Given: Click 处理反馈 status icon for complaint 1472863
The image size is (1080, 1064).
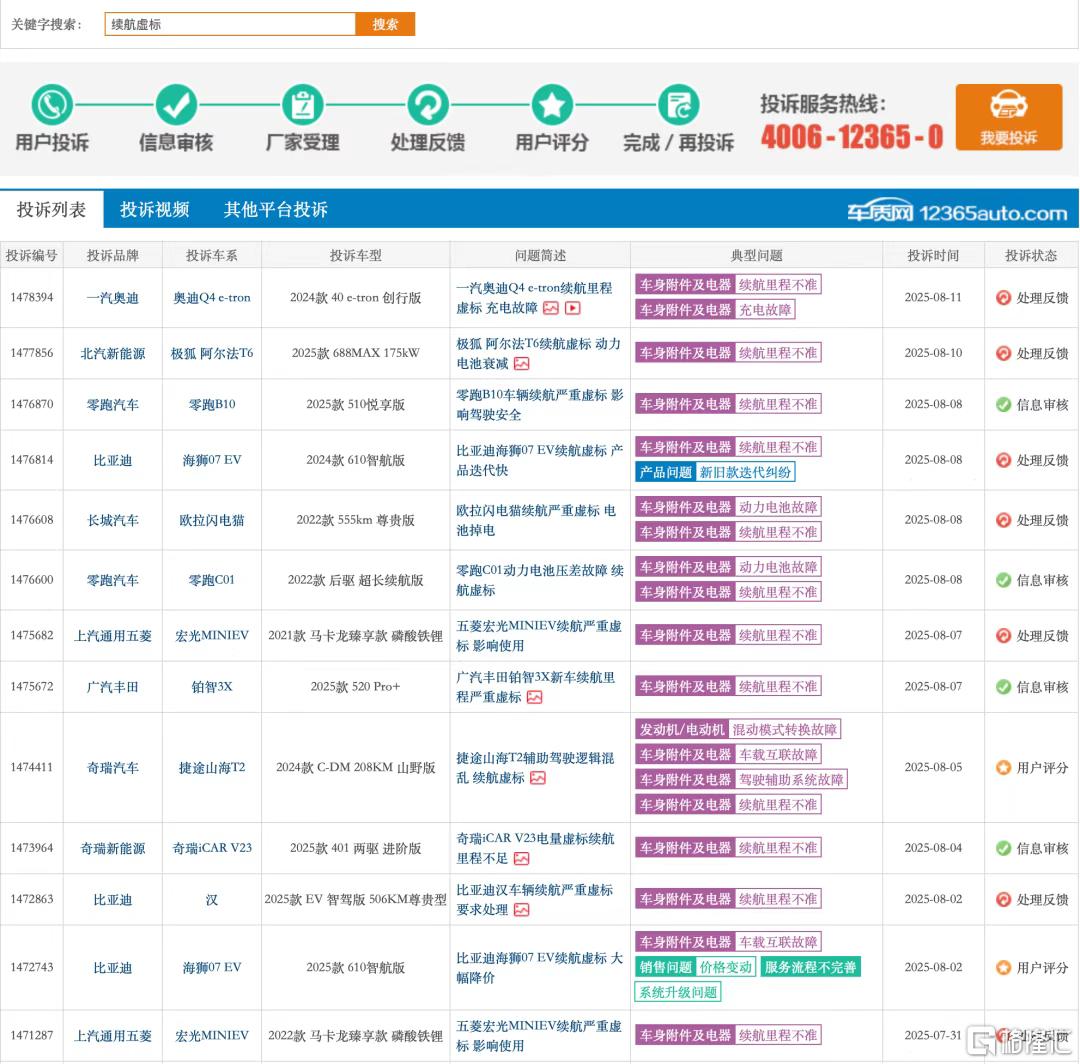Looking at the screenshot, I should [1004, 899].
